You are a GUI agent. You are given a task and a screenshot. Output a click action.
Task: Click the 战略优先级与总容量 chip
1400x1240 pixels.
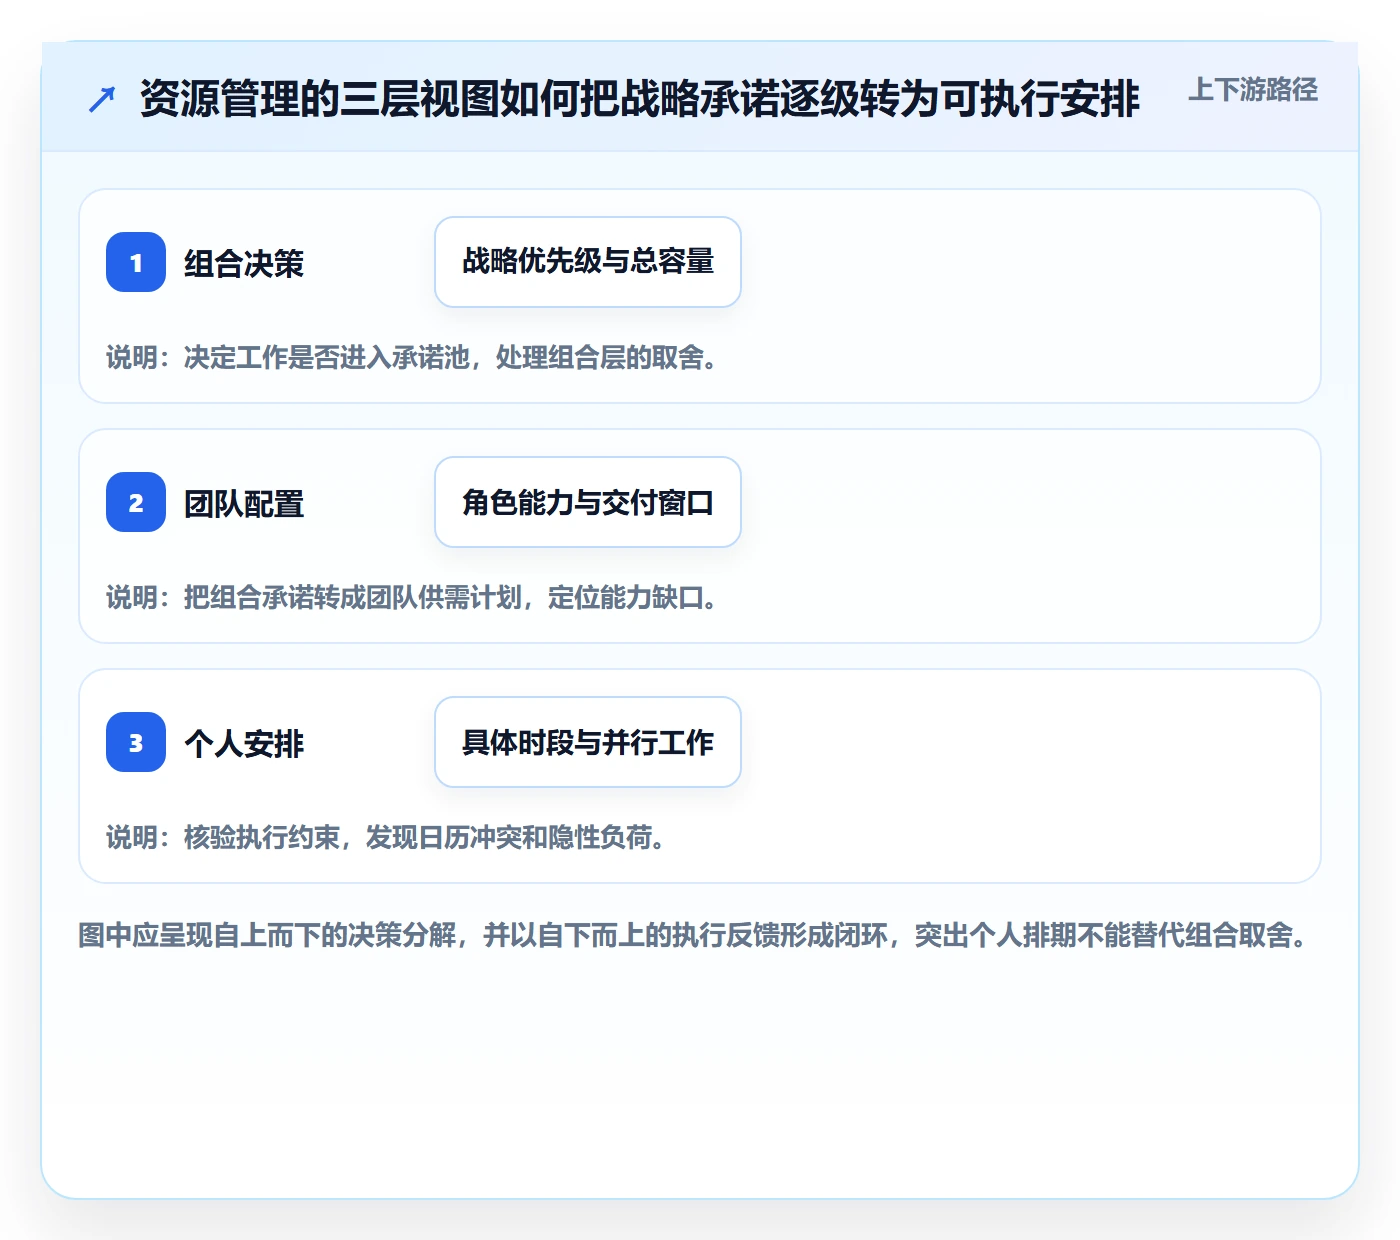coord(588,262)
